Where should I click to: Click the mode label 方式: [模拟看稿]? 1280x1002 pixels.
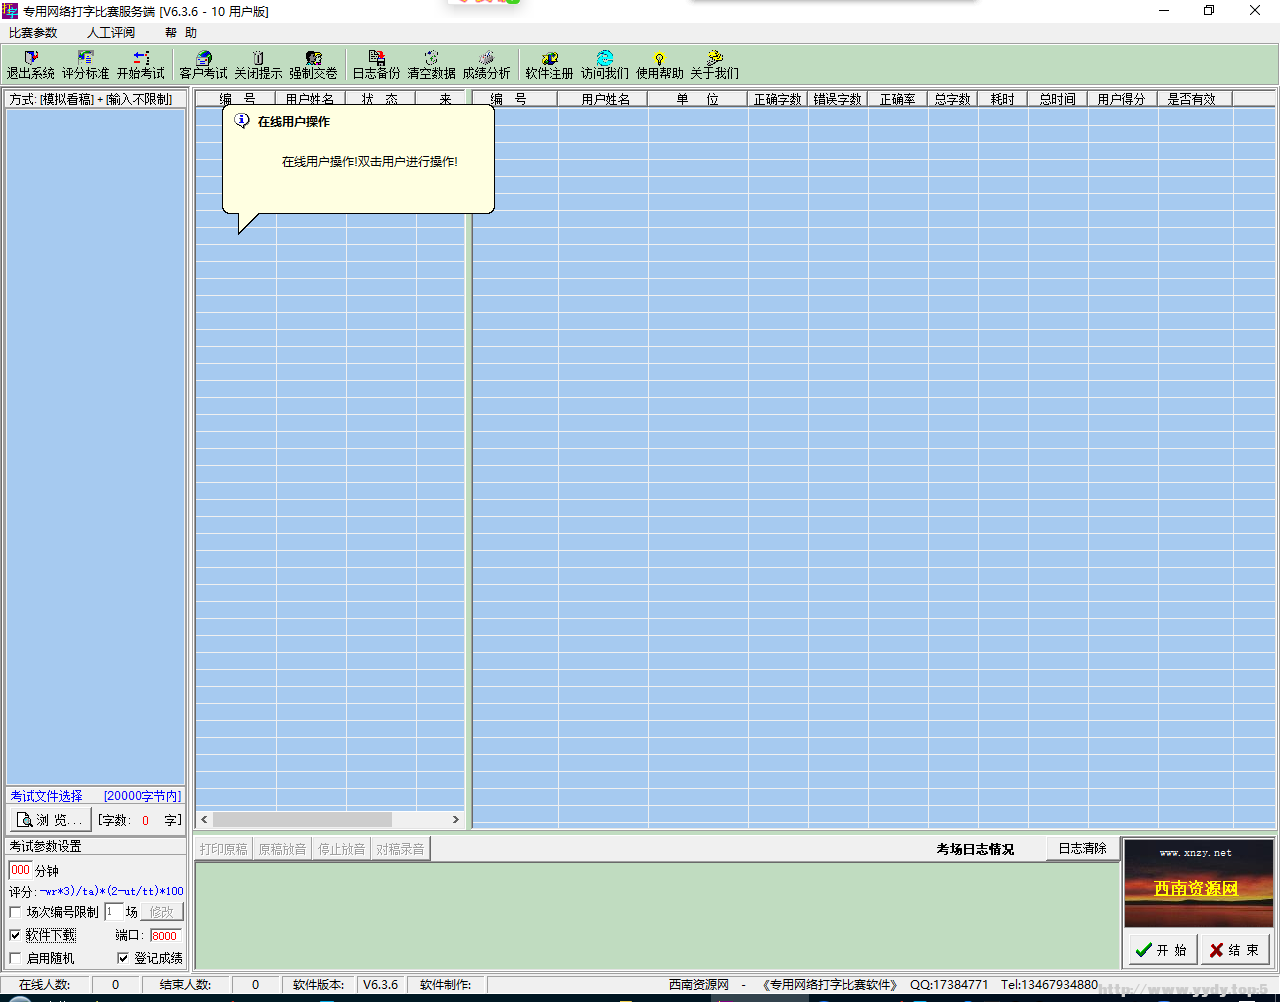pyautogui.click(x=52, y=99)
